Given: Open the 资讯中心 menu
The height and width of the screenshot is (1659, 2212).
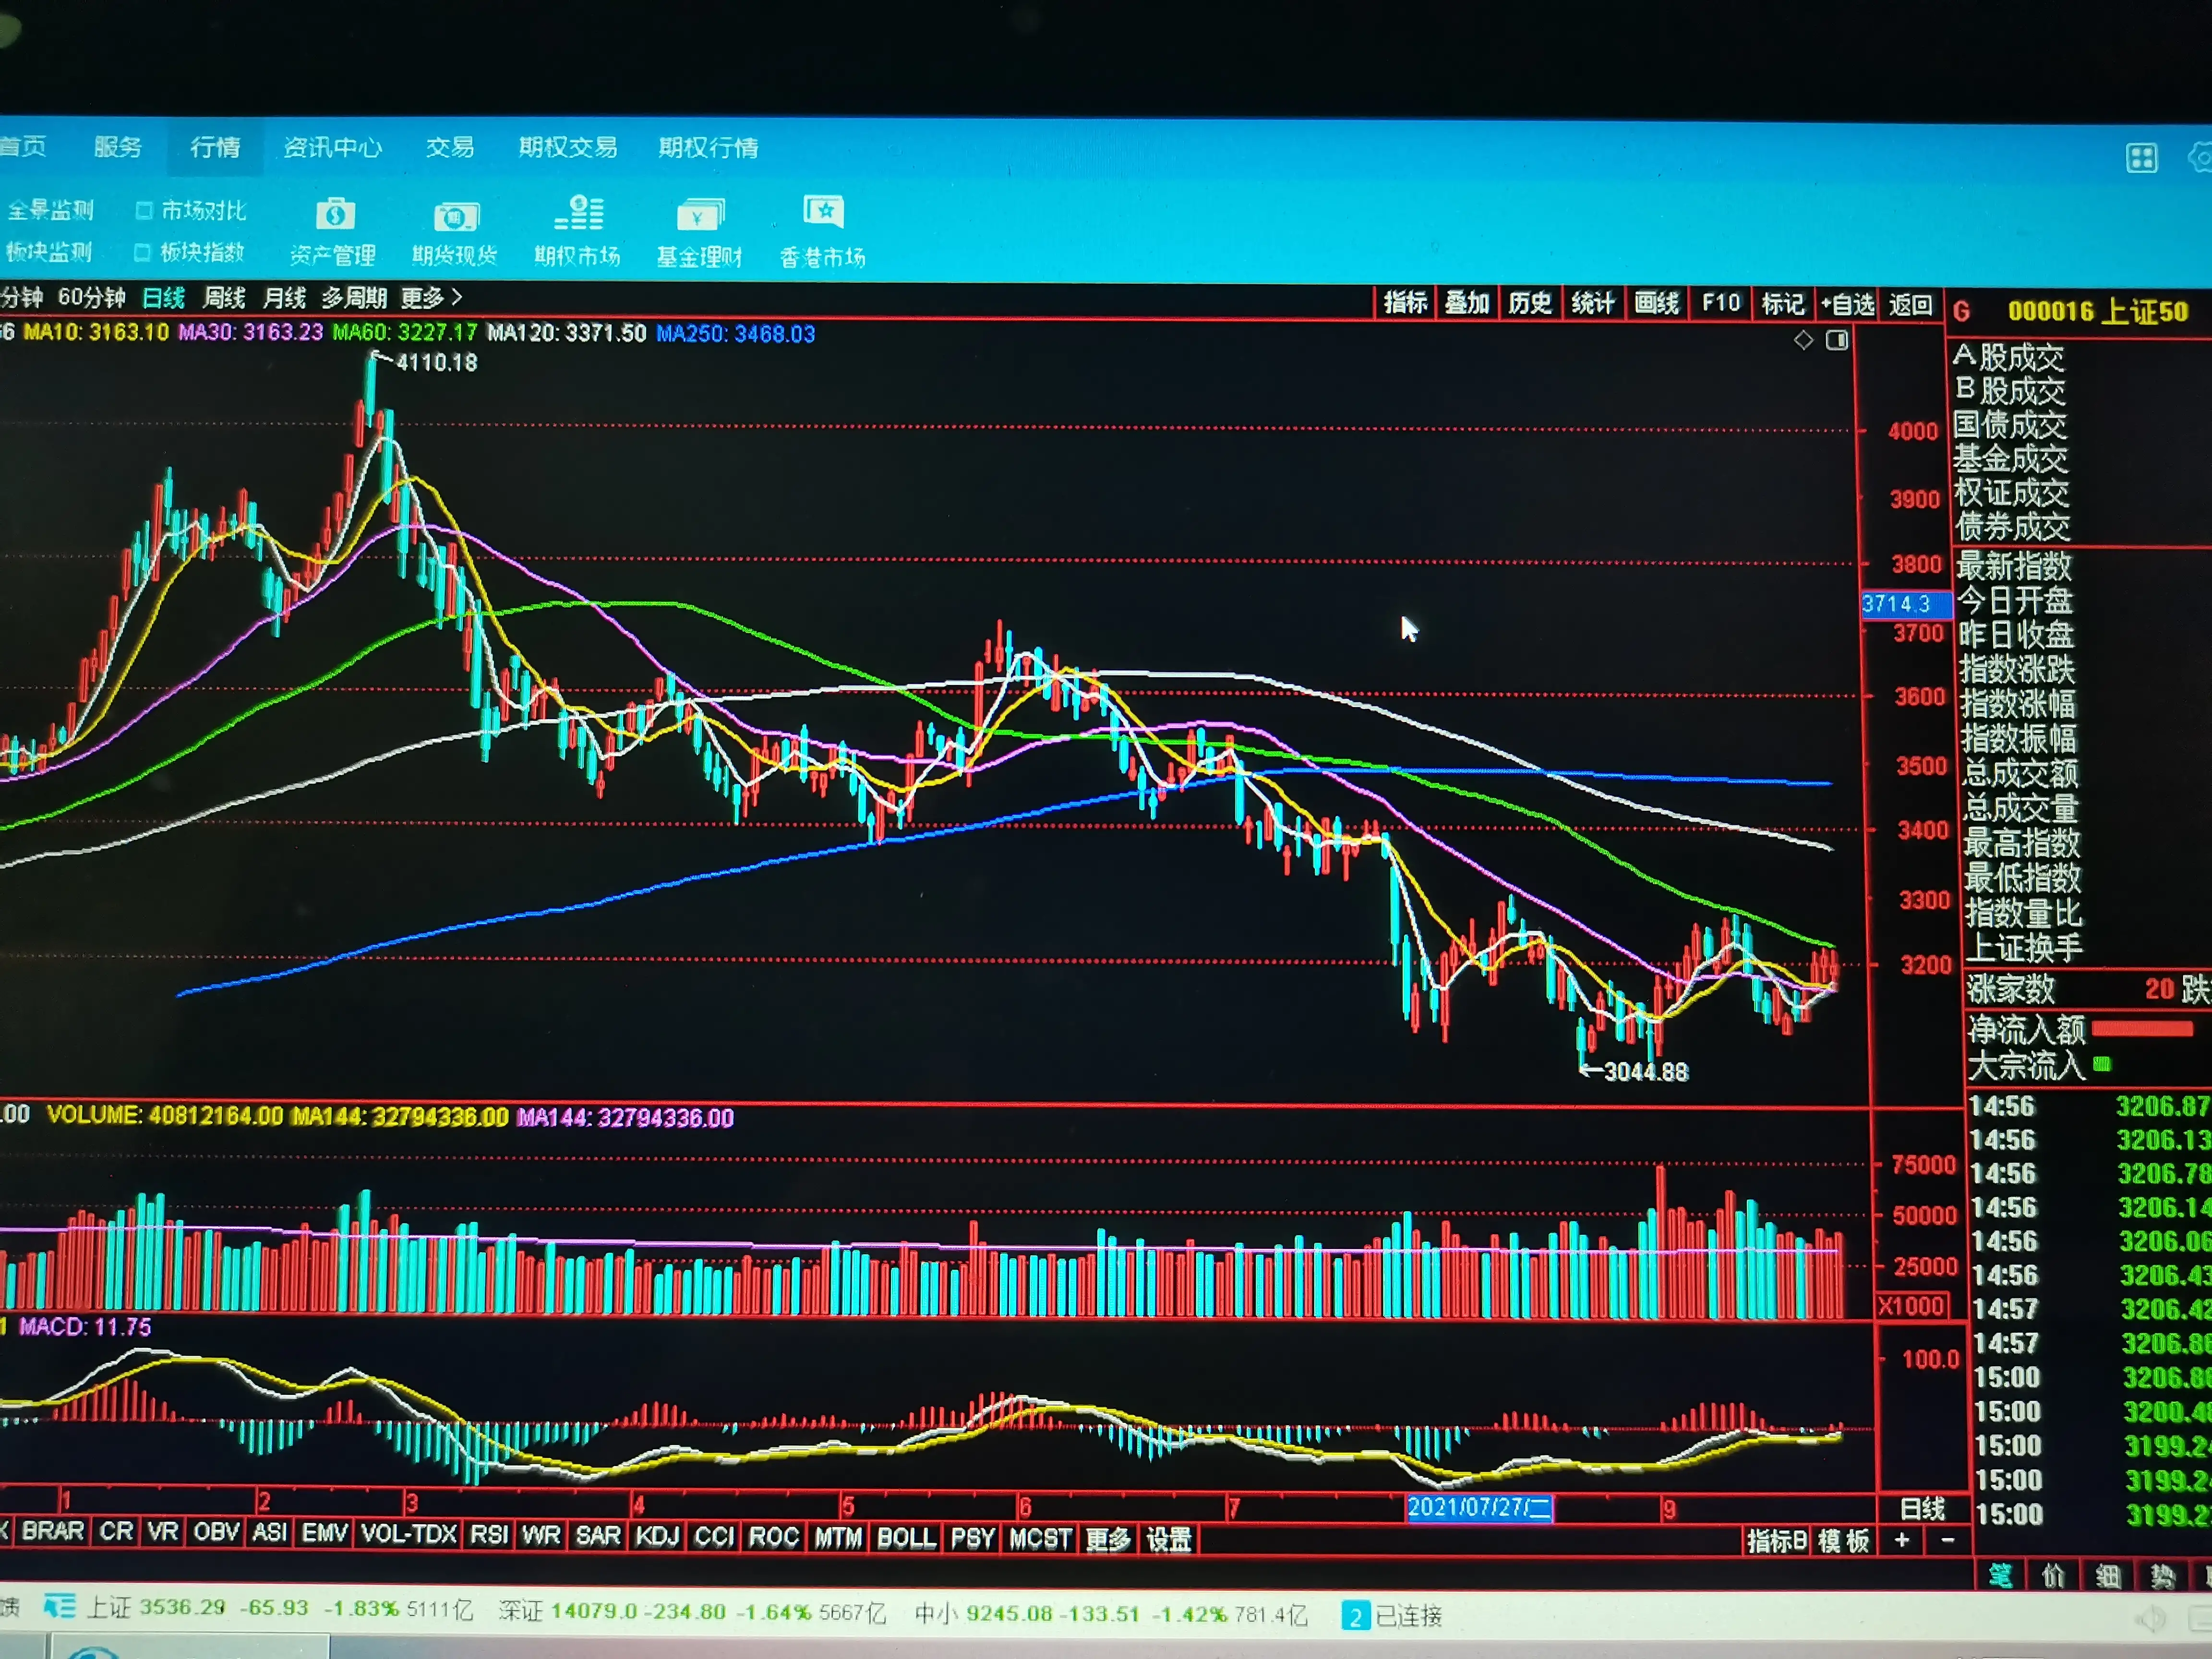Looking at the screenshot, I should tap(332, 148).
